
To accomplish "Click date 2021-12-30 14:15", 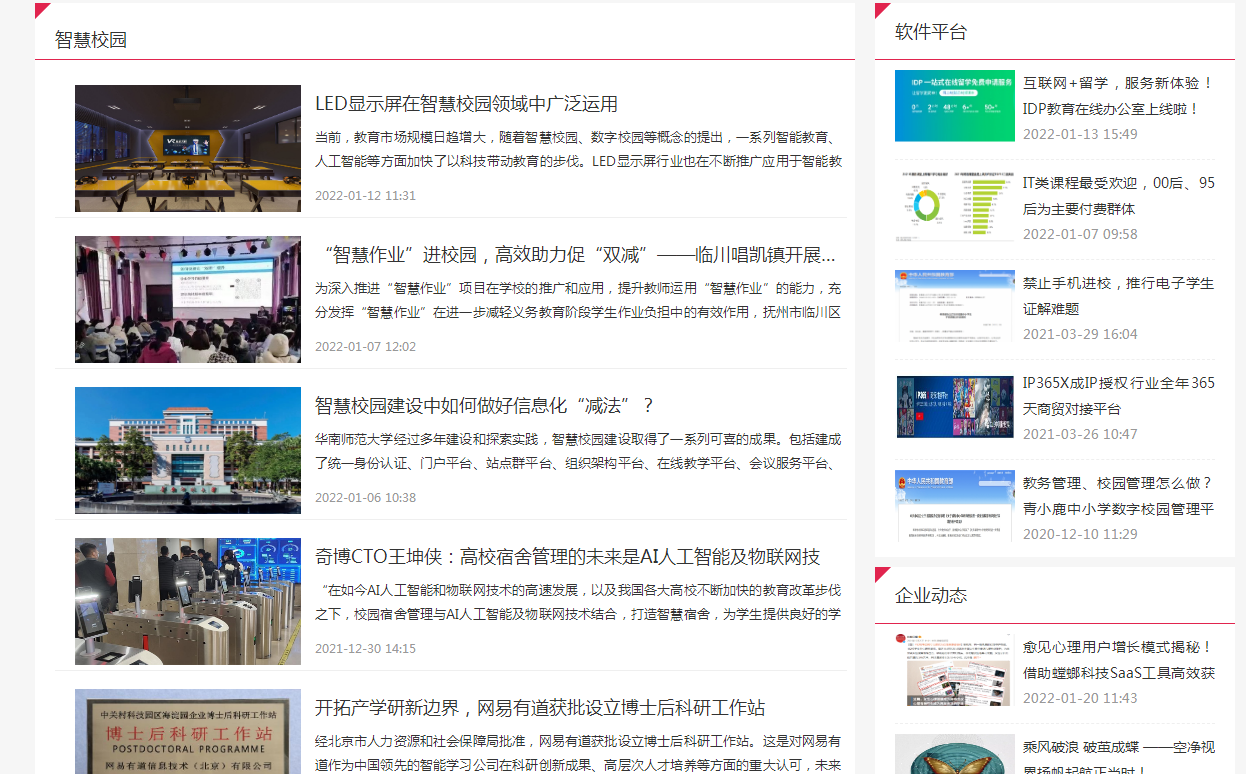I will click(365, 649).
